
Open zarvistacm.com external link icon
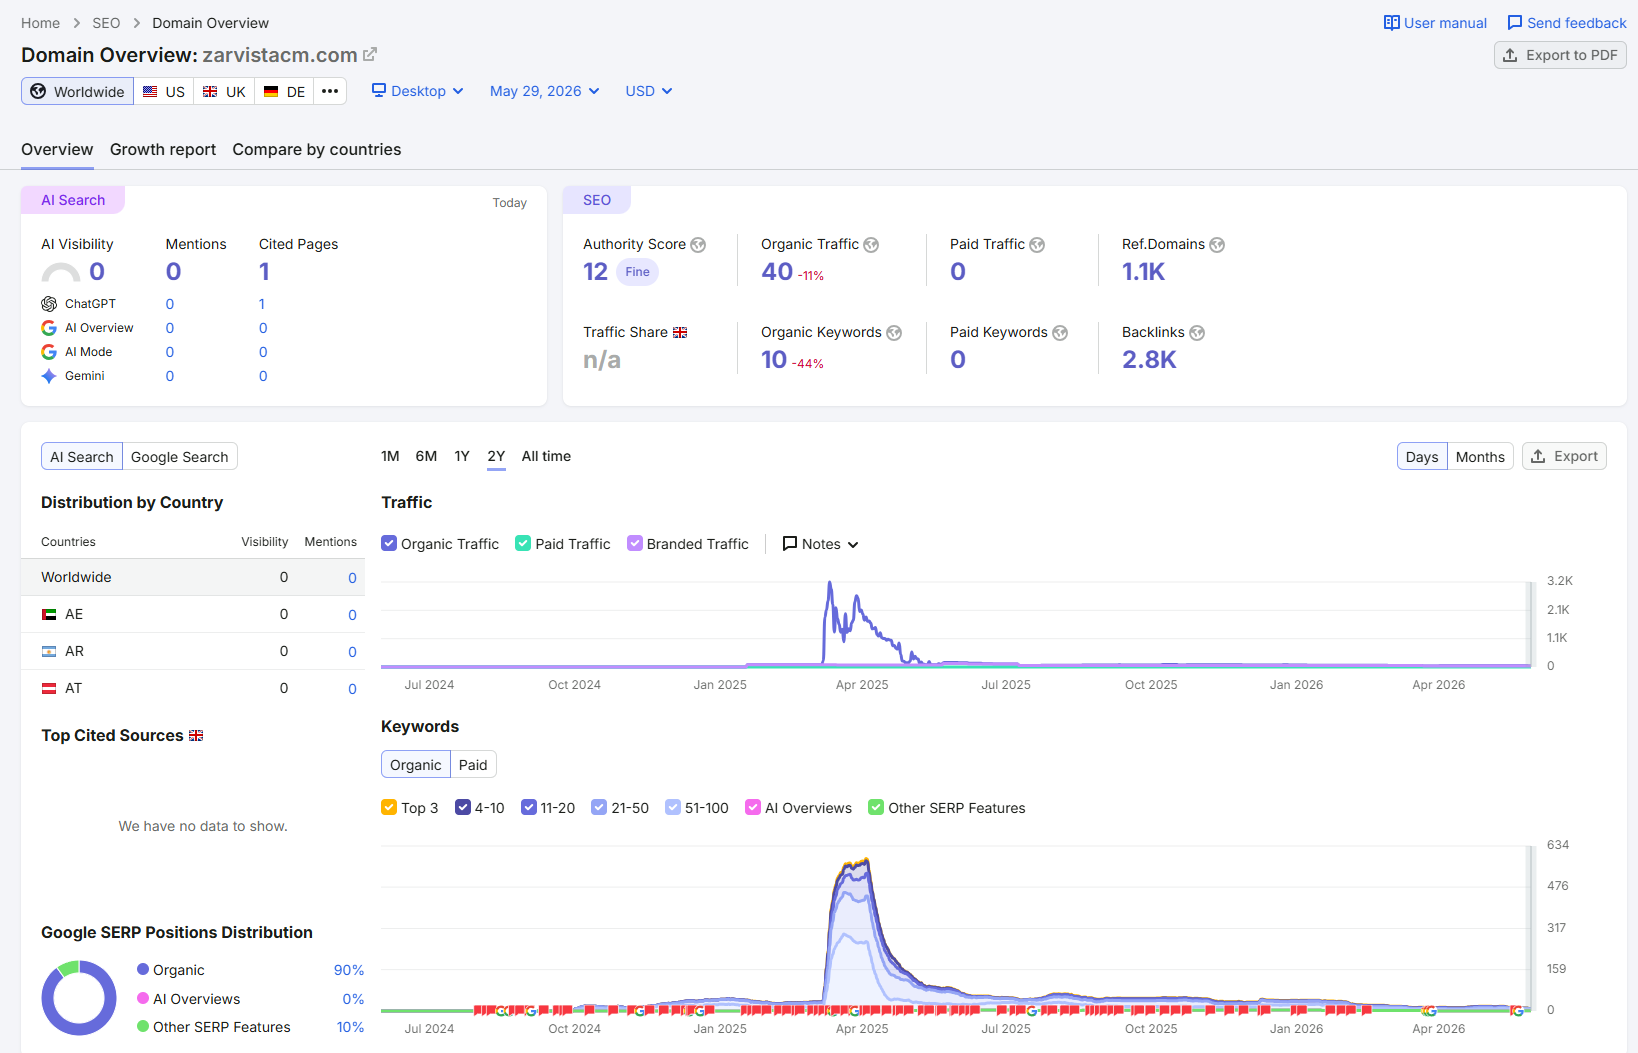pos(370,54)
